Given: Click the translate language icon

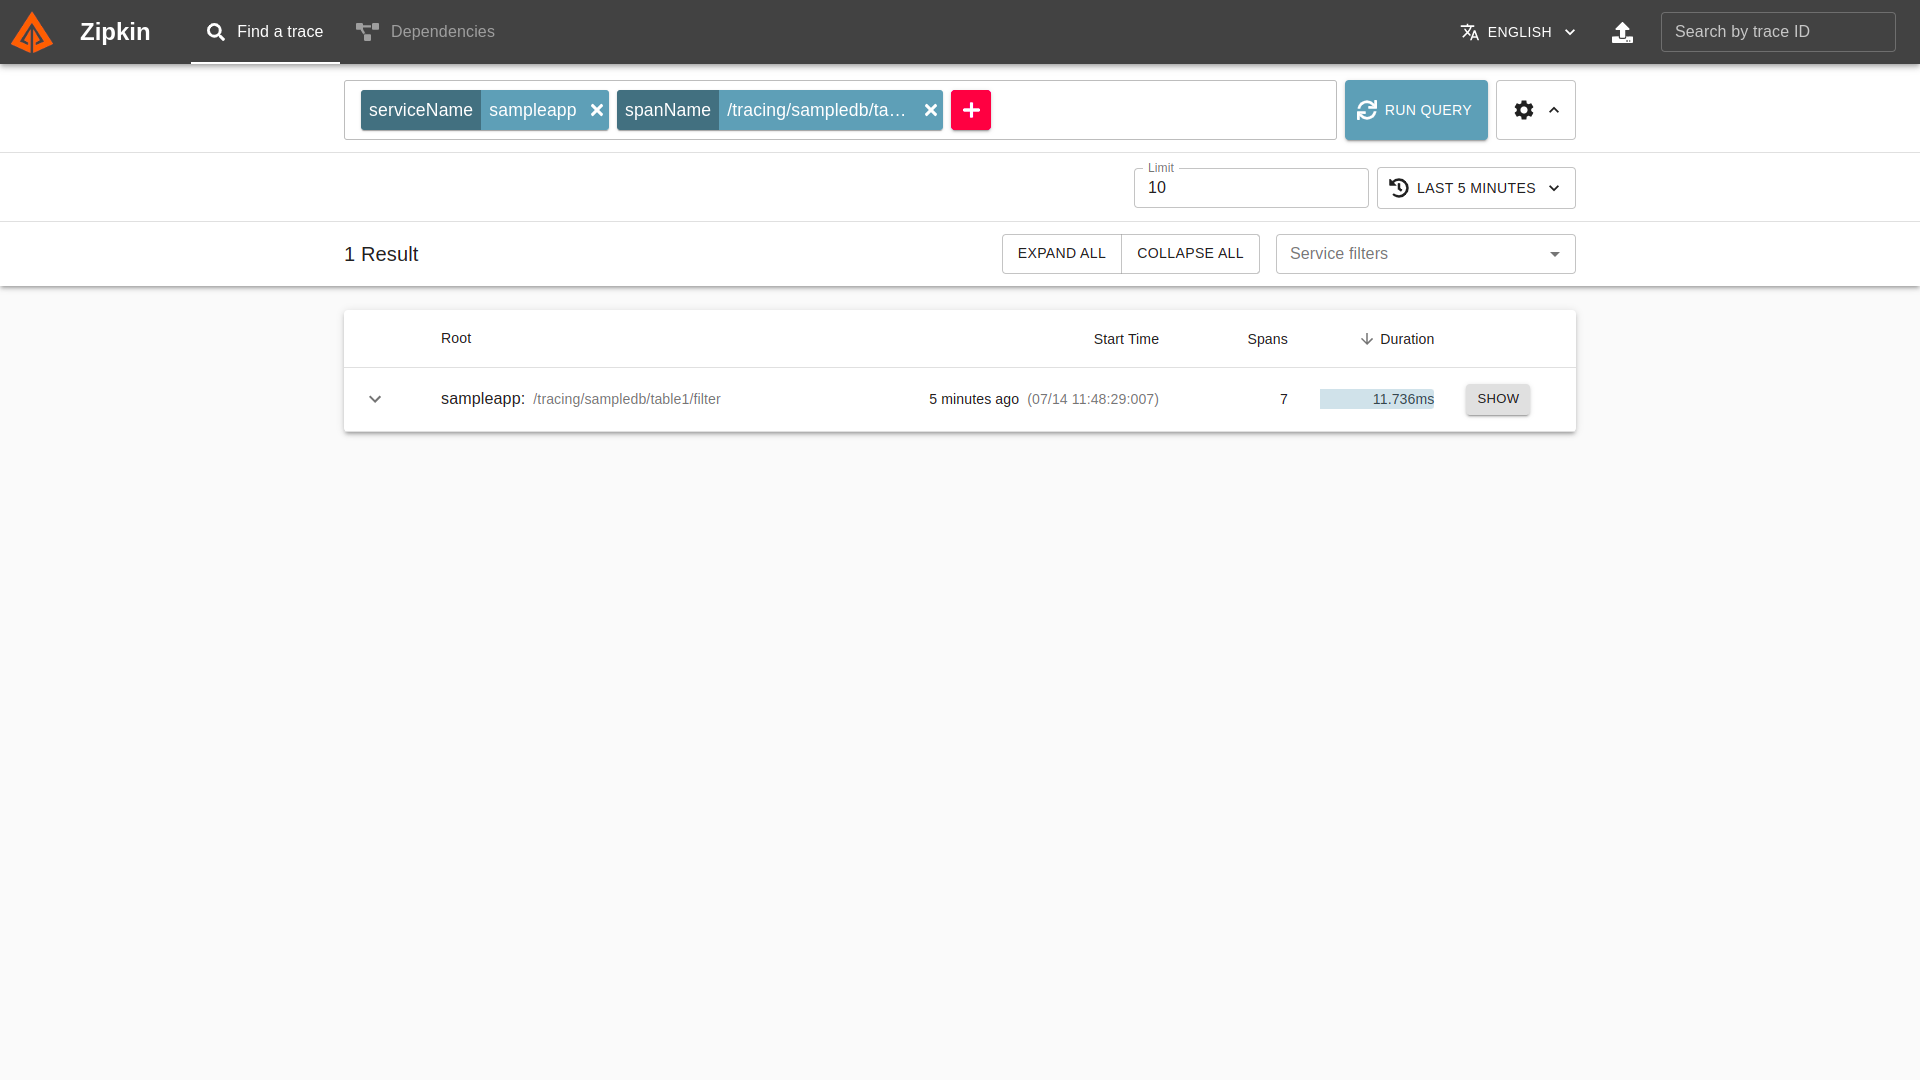Looking at the screenshot, I should (1469, 32).
